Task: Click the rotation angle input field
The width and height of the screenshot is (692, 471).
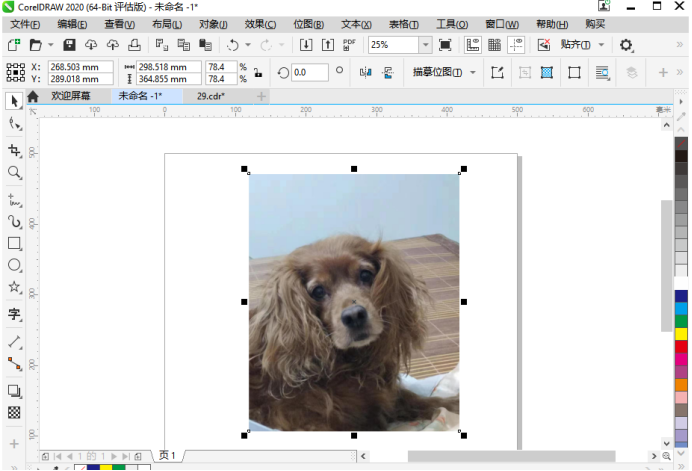Action: coord(310,72)
